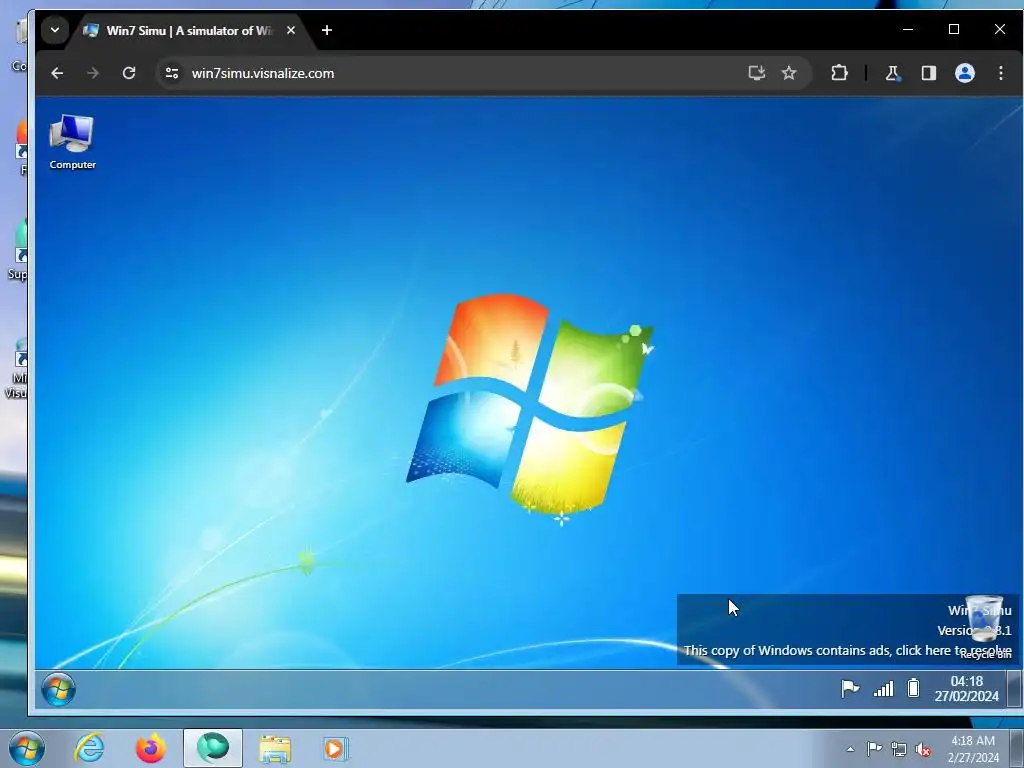The height and width of the screenshot is (768, 1024).
Task: Expand the tab search dropdown
Action: point(55,30)
